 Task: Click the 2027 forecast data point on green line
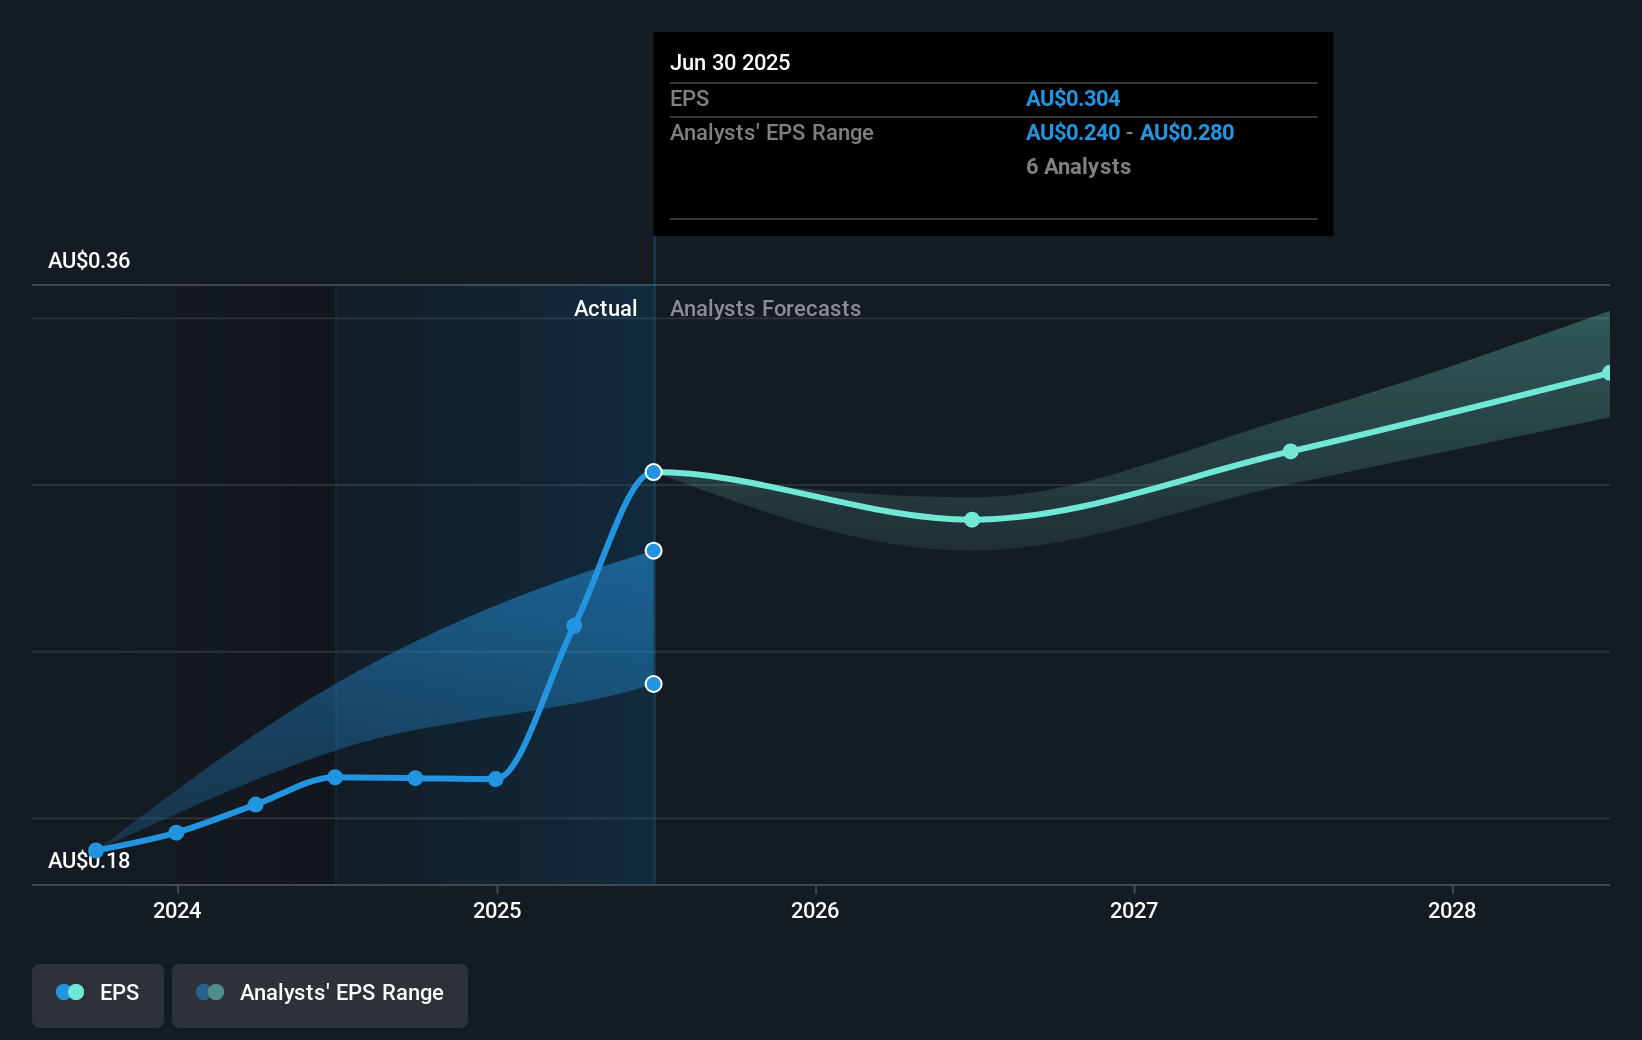(1291, 451)
